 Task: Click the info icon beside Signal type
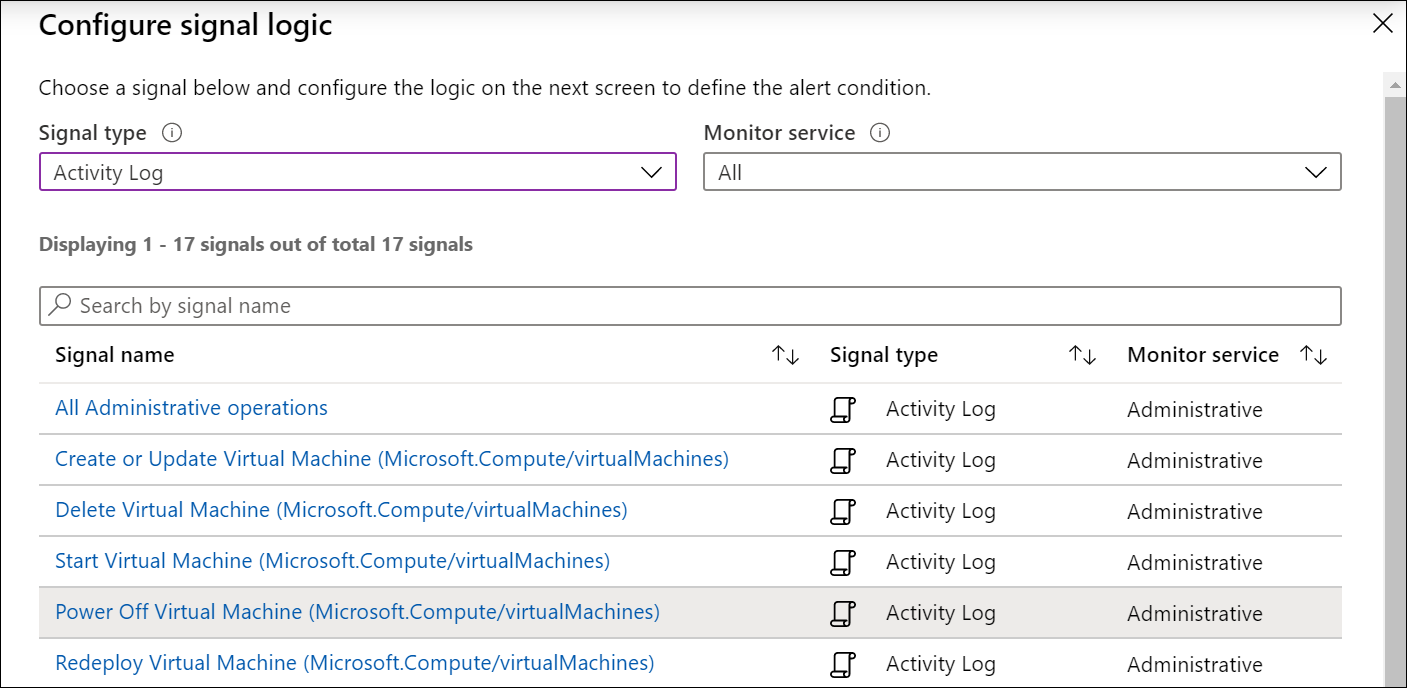(172, 133)
